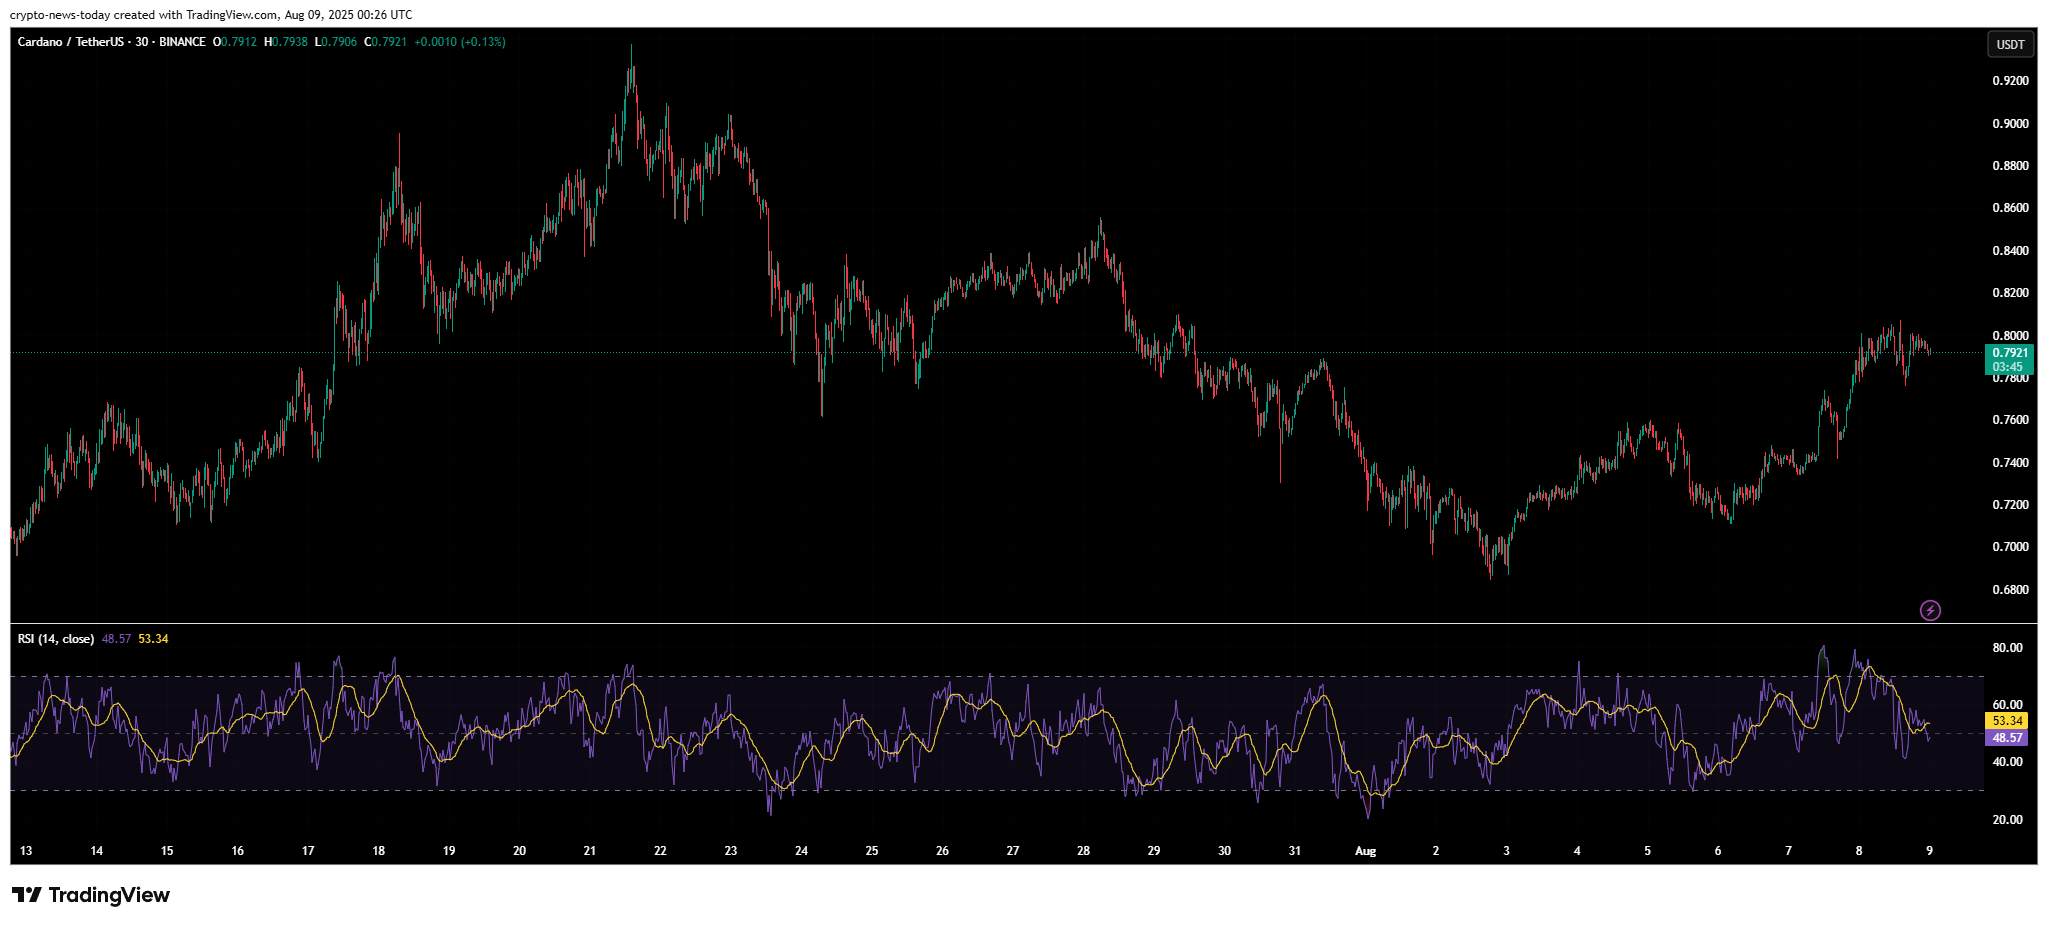Click the Aug label on date axis

pos(1365,851)
